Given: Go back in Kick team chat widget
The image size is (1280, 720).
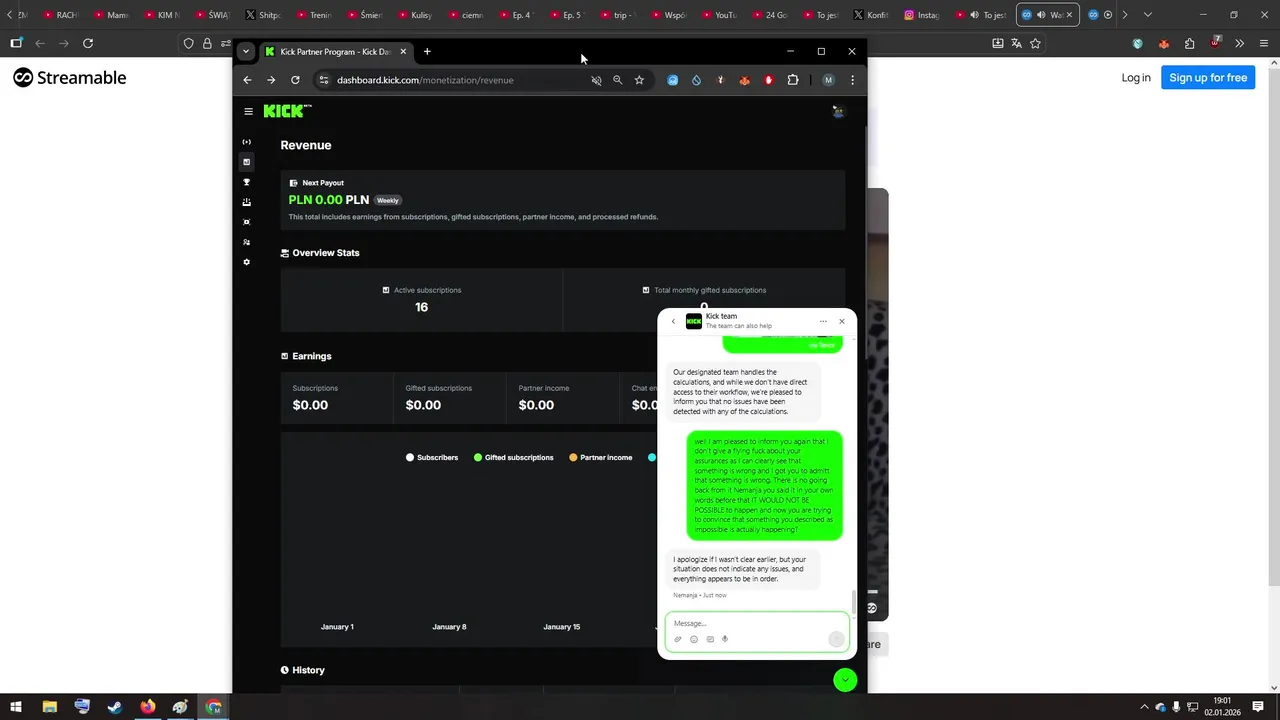Looking at the screenshot, I should (673, 321).
